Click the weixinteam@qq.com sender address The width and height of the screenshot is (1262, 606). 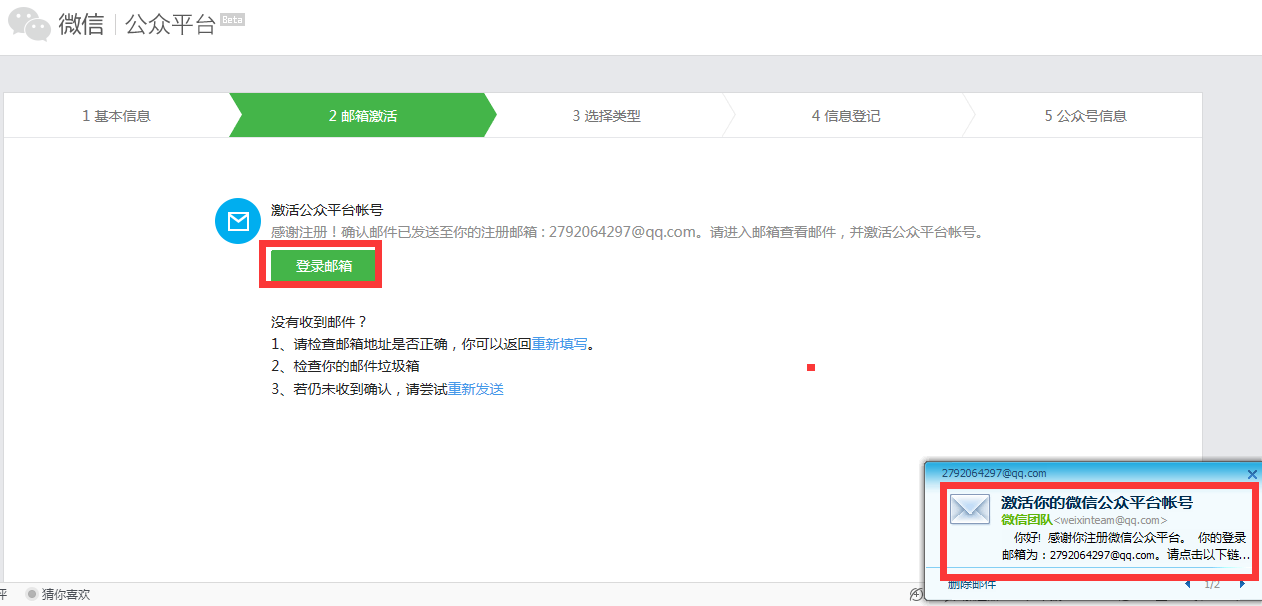tap(1111, 520)
